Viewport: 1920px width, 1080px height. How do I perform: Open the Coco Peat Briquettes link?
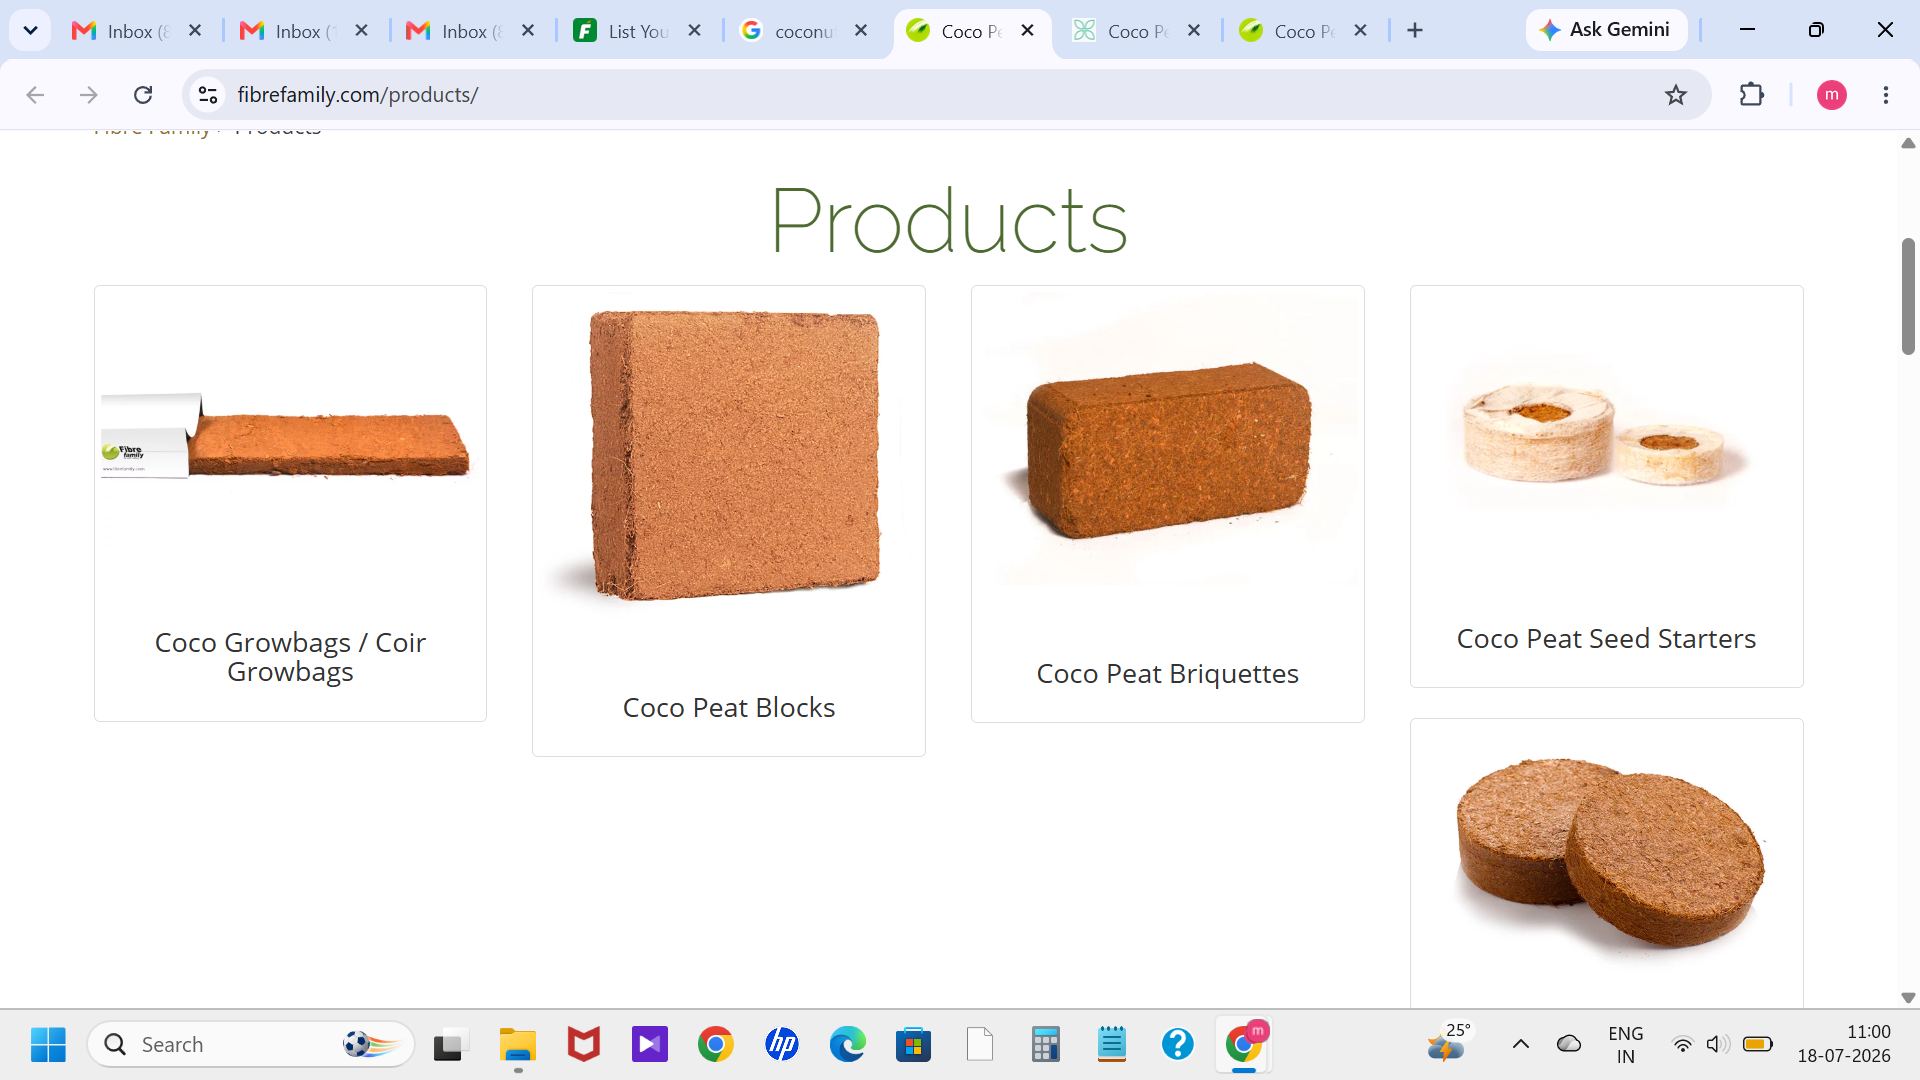pos(1168,674)
